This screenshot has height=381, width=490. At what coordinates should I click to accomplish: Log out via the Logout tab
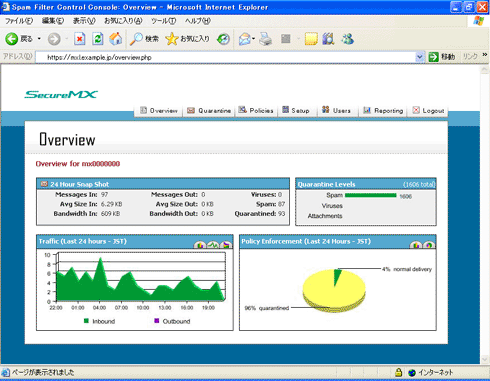coord(428,110)
